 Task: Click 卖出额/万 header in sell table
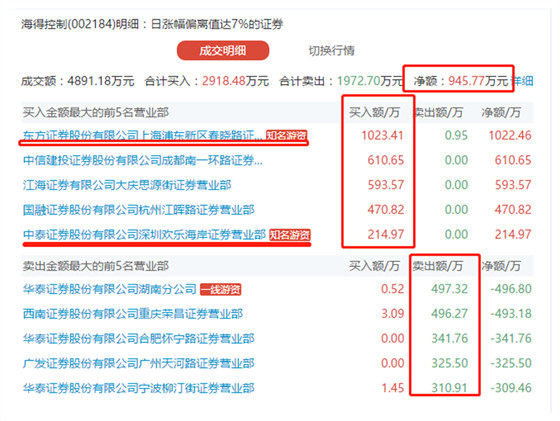438,266
